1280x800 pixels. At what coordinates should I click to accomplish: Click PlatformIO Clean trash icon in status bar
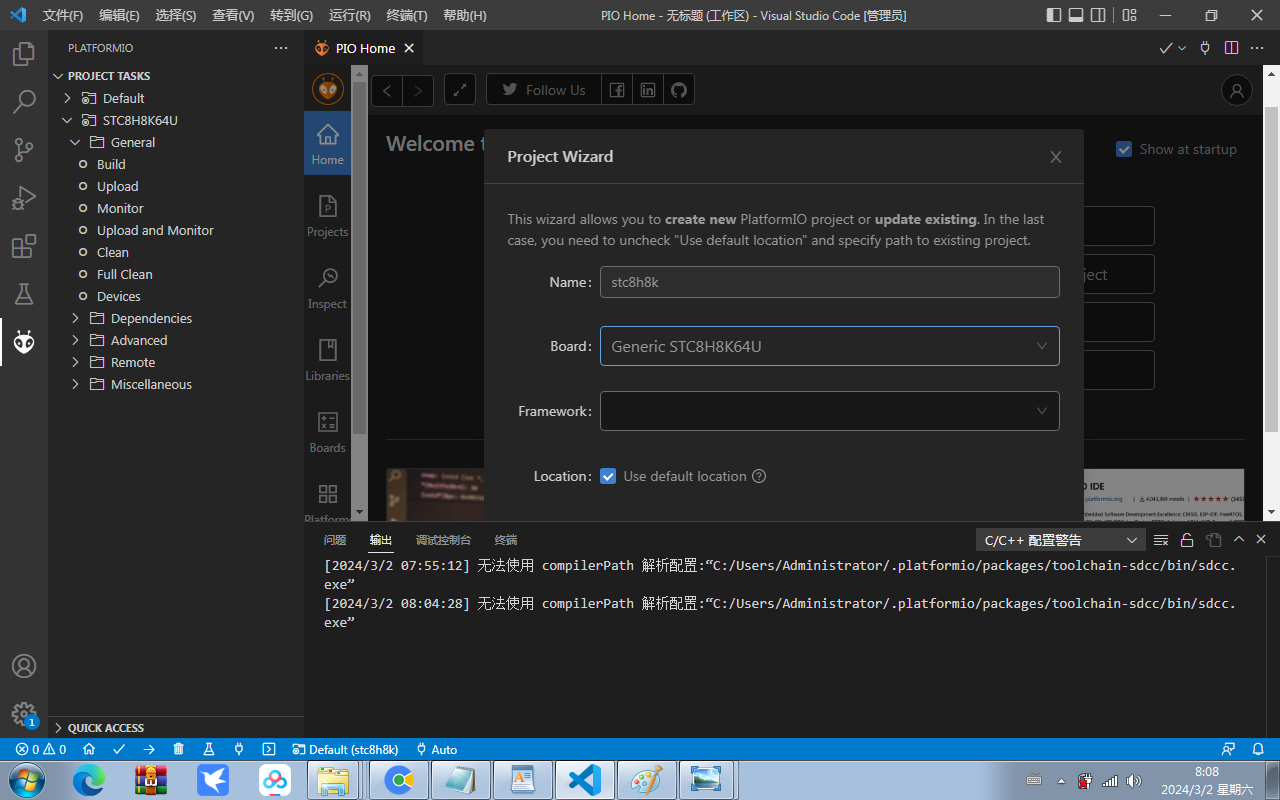[x=178, y=749]
